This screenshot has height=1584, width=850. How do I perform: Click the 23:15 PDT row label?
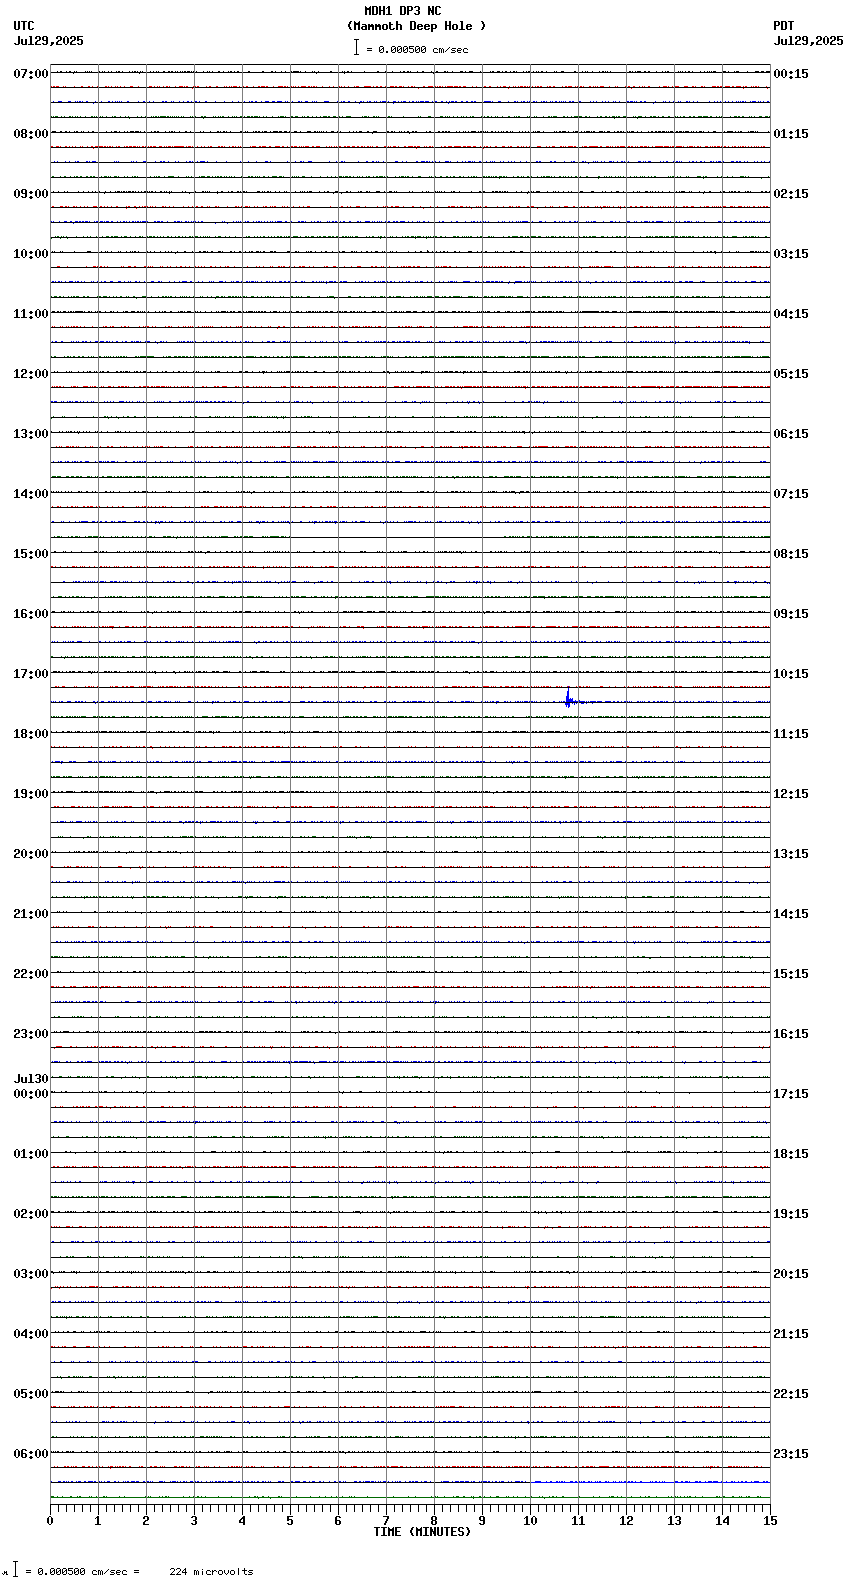[791, 1454]
